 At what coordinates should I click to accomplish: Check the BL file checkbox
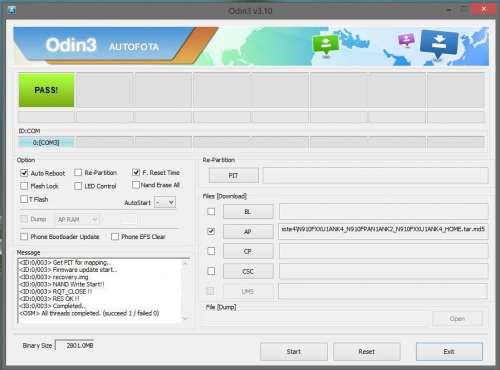[x=211, y=211]
